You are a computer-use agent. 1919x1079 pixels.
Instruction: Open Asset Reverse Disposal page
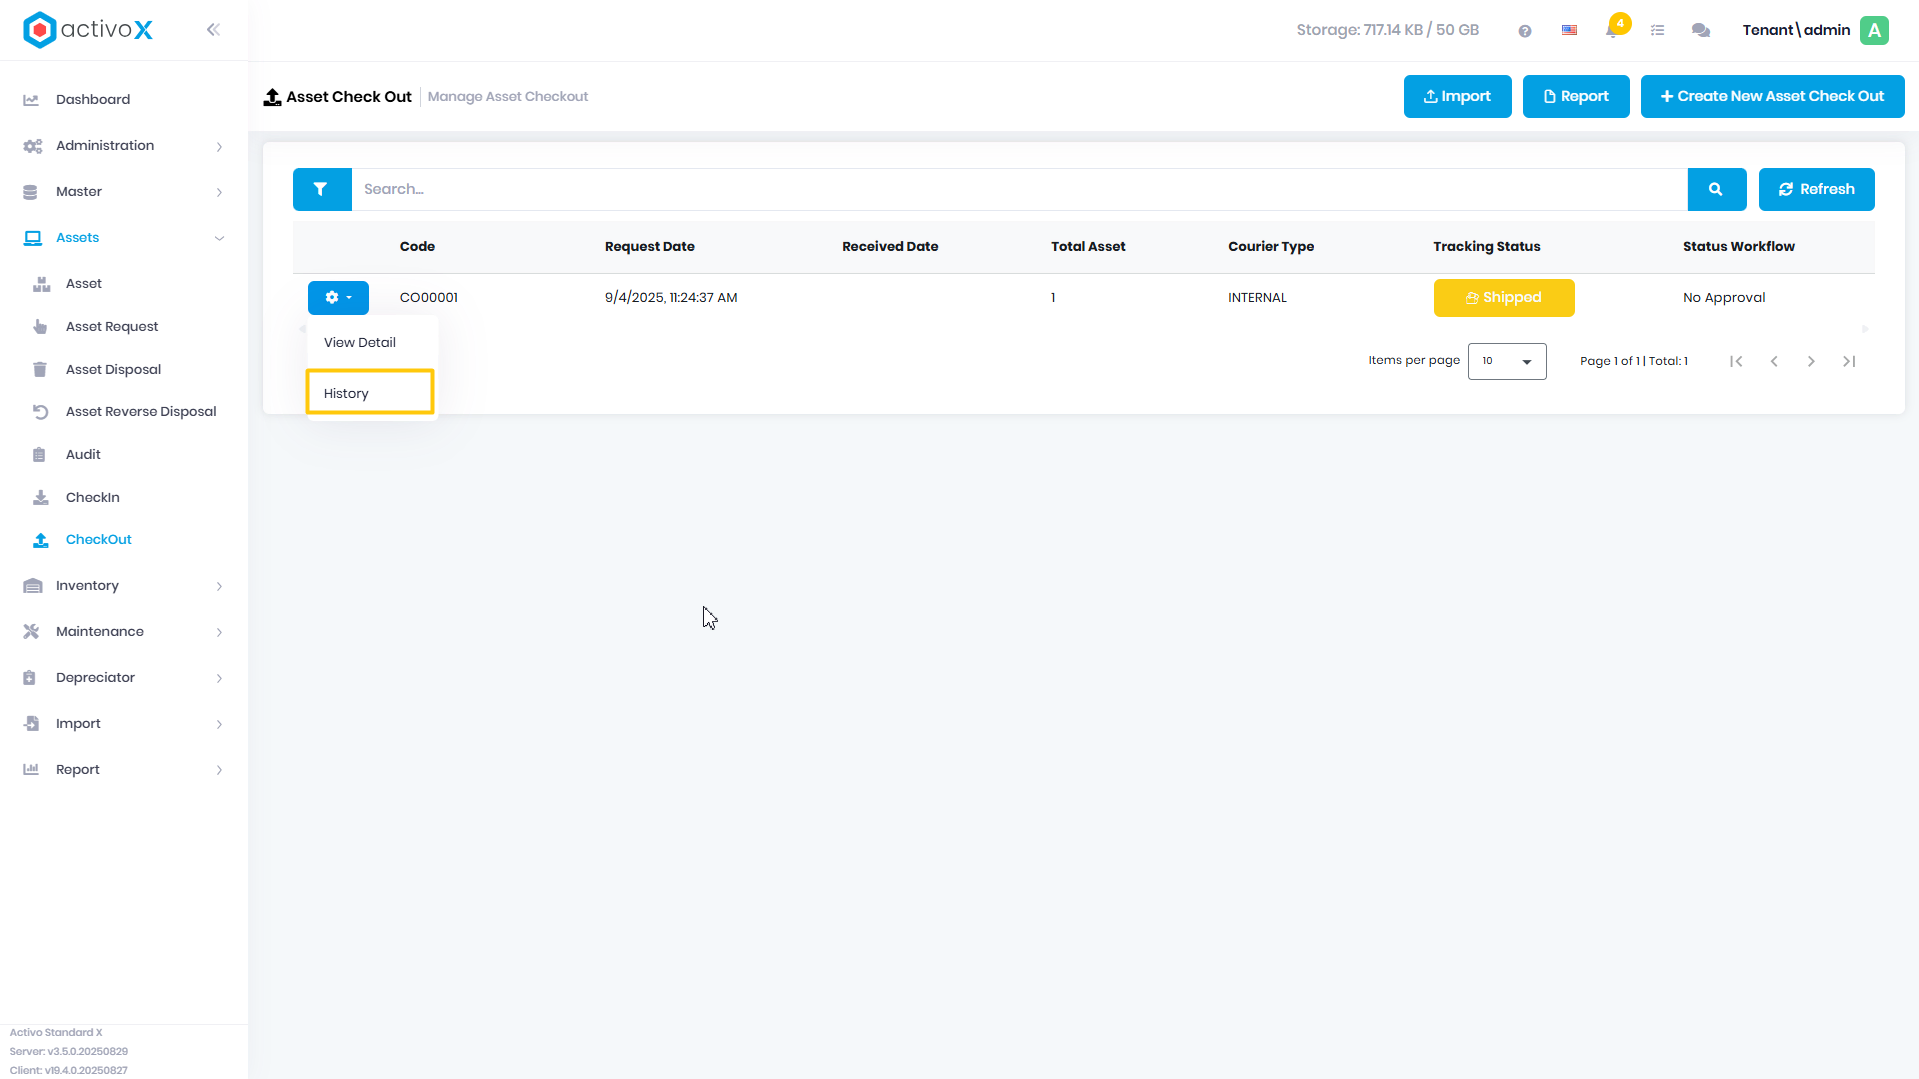pos(141,412)
